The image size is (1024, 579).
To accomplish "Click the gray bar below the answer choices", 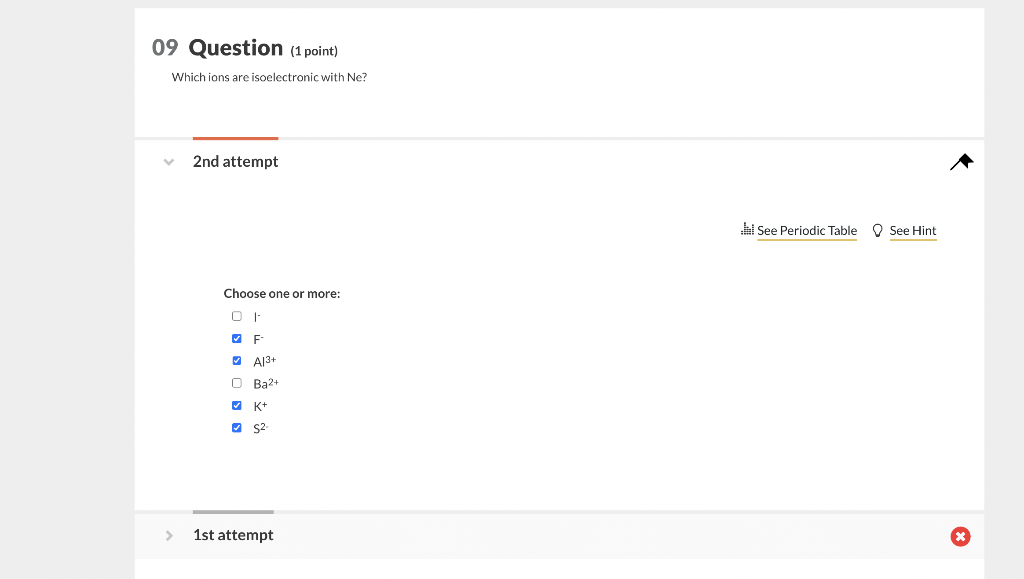I will pyautogui.click(x=232, y=512).
